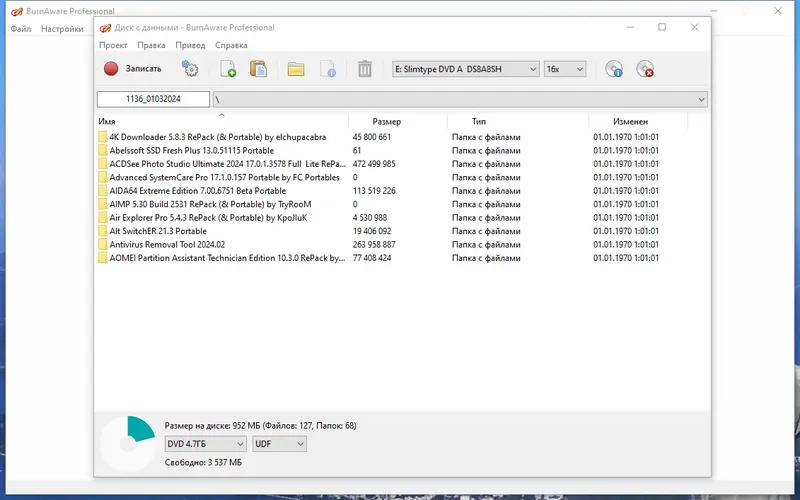Click BurnAware logo in background window title
Viewport: 800px width, 500px height.
16,11
